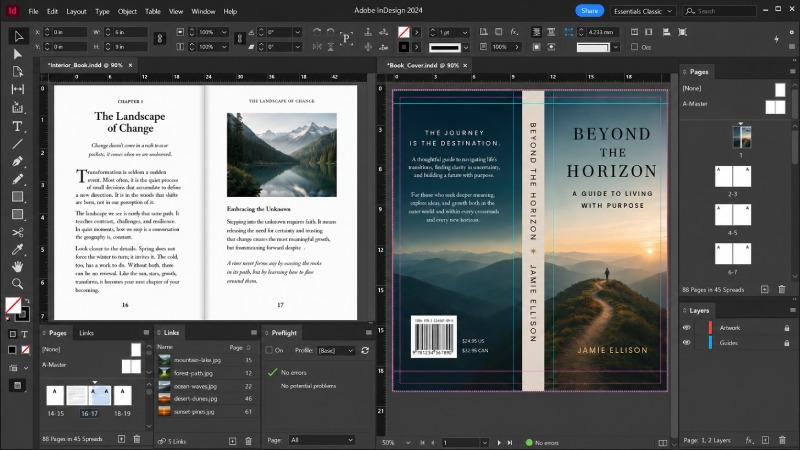The image size is (800, 450).
Task: Switch to the Links tab beside Pages
Action: [86, 333]
